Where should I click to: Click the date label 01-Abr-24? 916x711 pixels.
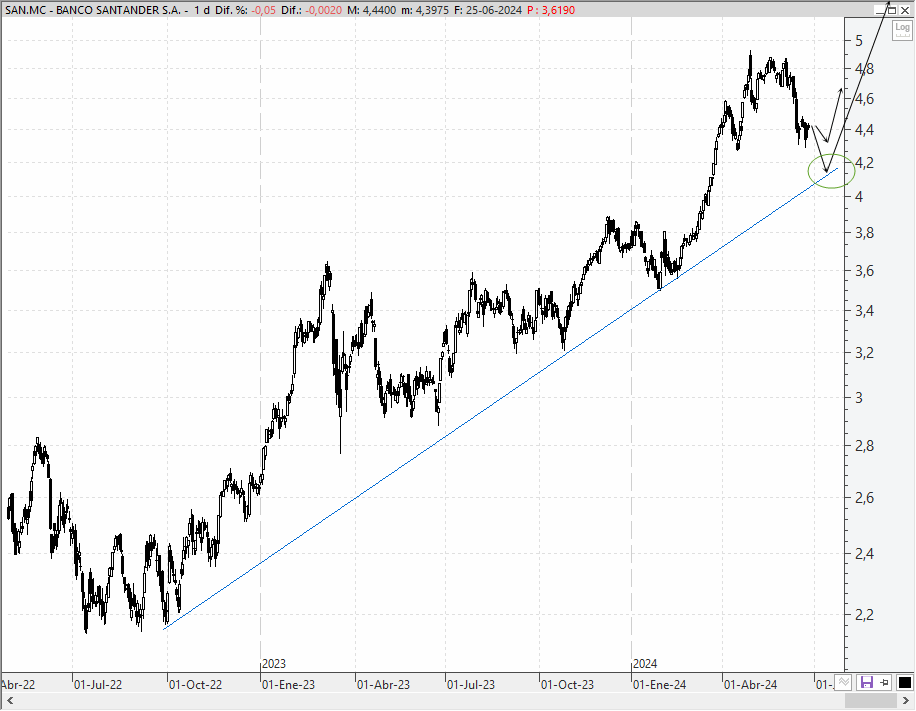[751, 684]
